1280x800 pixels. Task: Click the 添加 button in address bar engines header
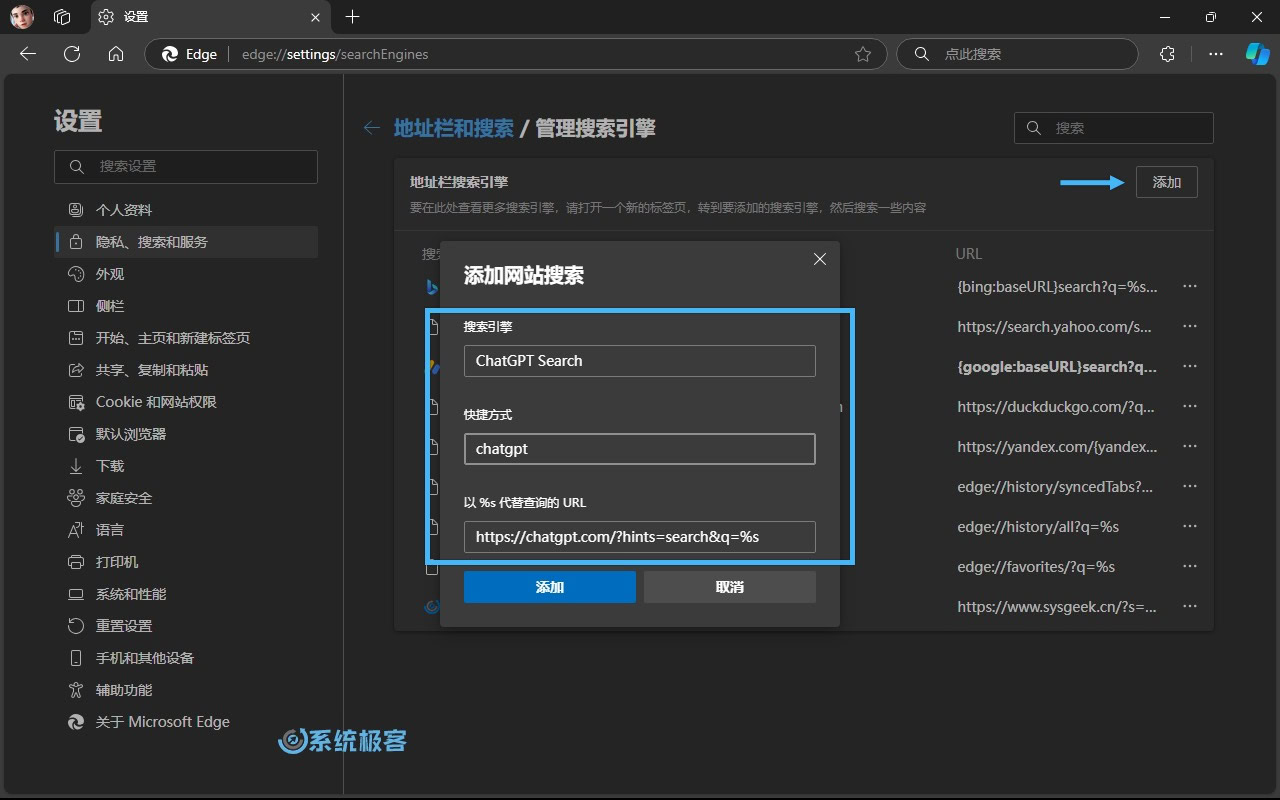[x=1166, y=182]
